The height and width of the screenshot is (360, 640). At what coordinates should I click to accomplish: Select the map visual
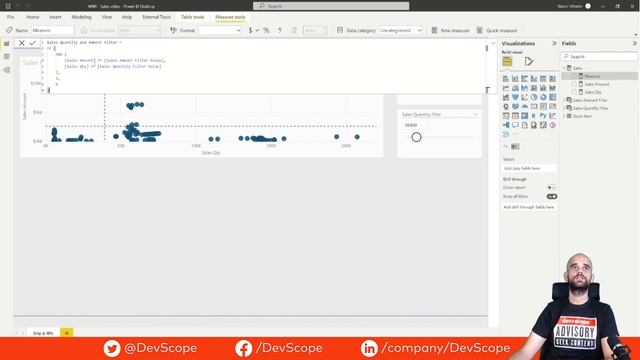pos(506,107)
